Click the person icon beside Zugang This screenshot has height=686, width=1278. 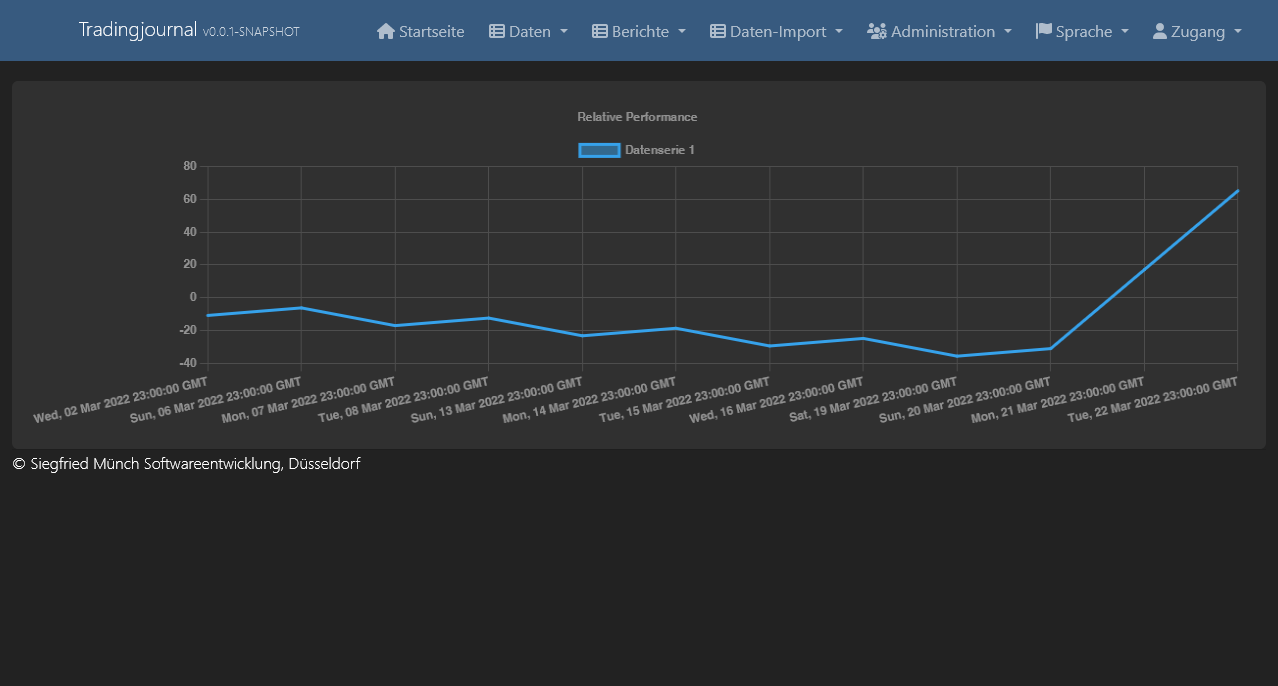[1160, 31]
